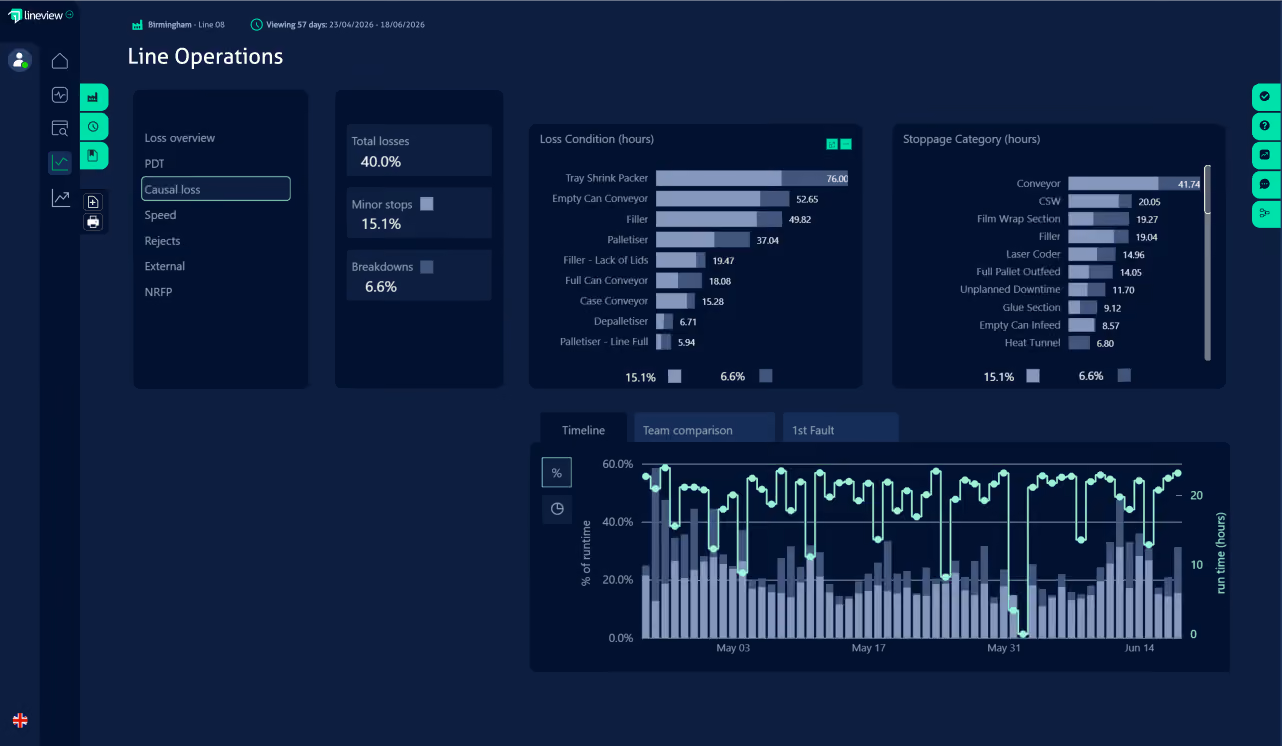
Task: Select NRFP in the loss menu
Action: [x=158, y=292]
